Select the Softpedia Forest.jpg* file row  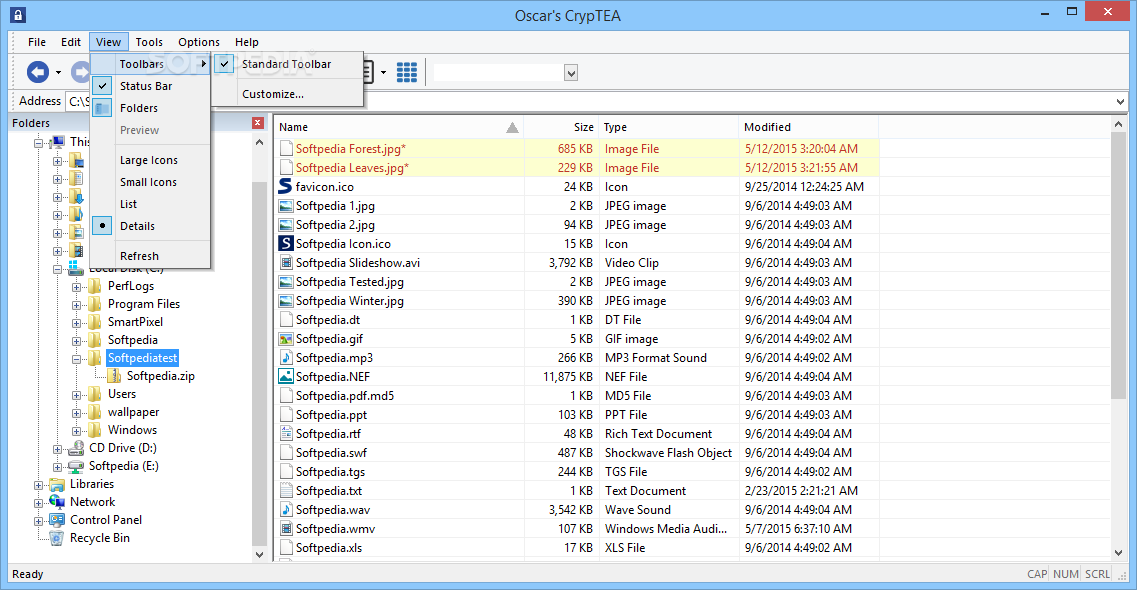click(578, 149)
